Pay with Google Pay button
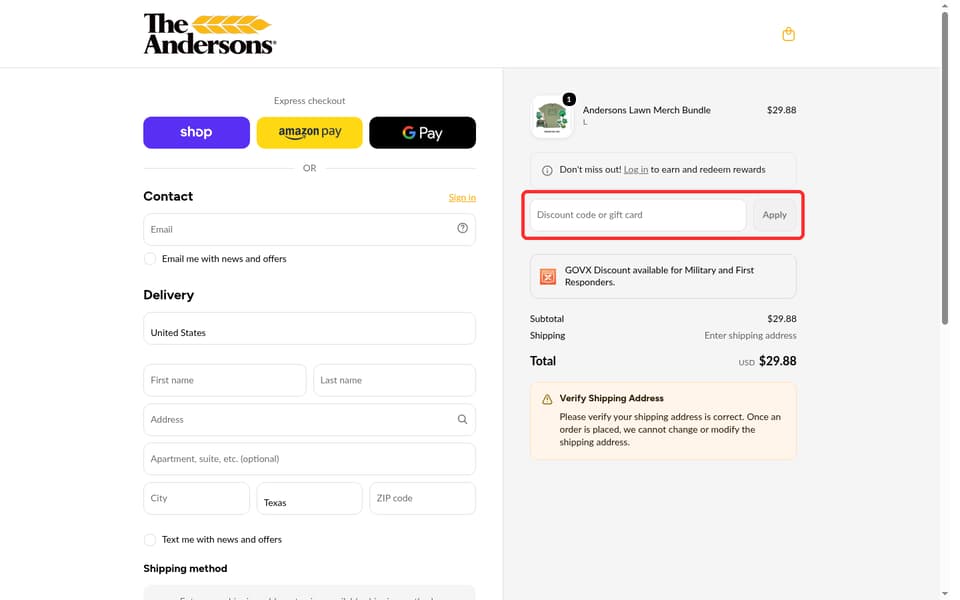Screen dimensions: 960x600 tap(422, 132)
